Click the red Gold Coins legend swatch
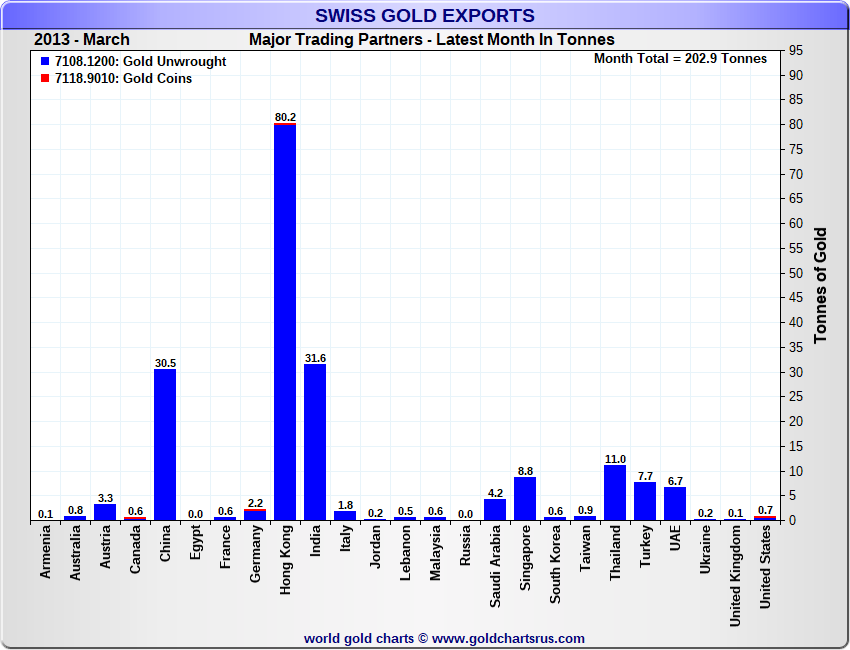Image resolution: width=850 pixels, height=650 pixels. coord(45,78)
